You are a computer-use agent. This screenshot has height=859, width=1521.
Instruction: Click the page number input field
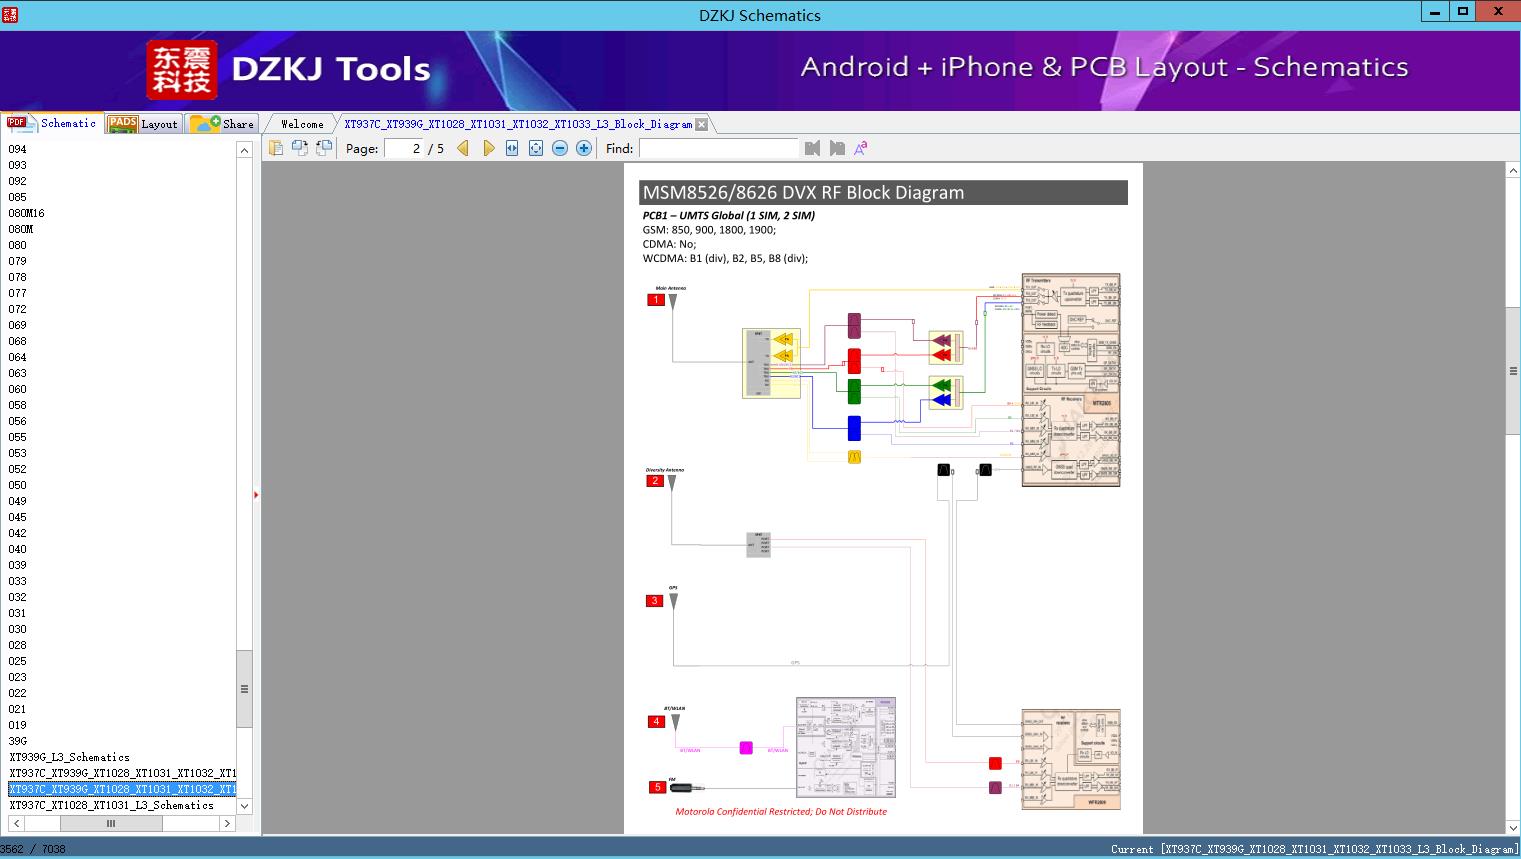[403, 148]
